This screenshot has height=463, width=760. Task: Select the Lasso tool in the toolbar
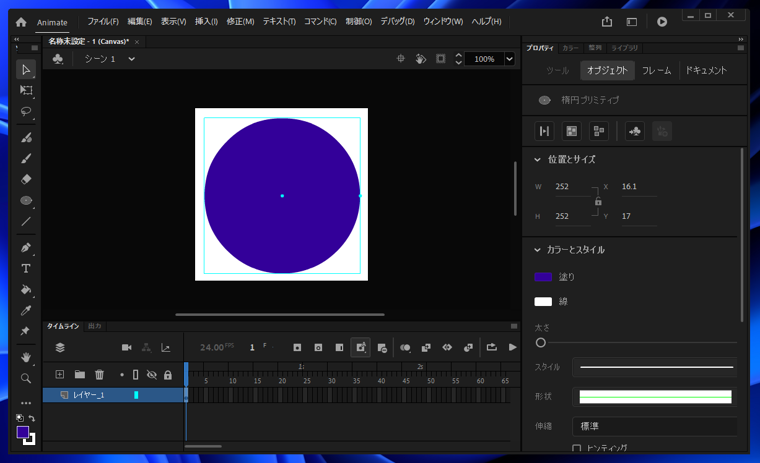pyautogui.click(x=26, y=112)
